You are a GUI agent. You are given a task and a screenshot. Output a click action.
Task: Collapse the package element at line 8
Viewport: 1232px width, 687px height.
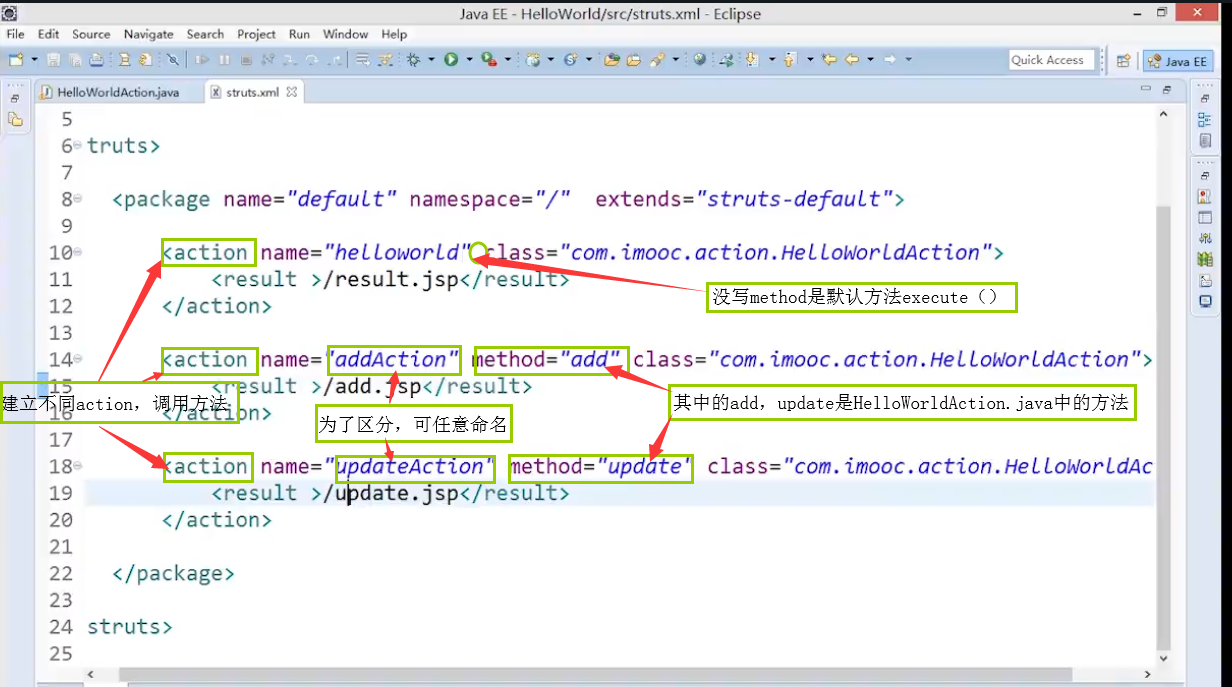(78, 199)
